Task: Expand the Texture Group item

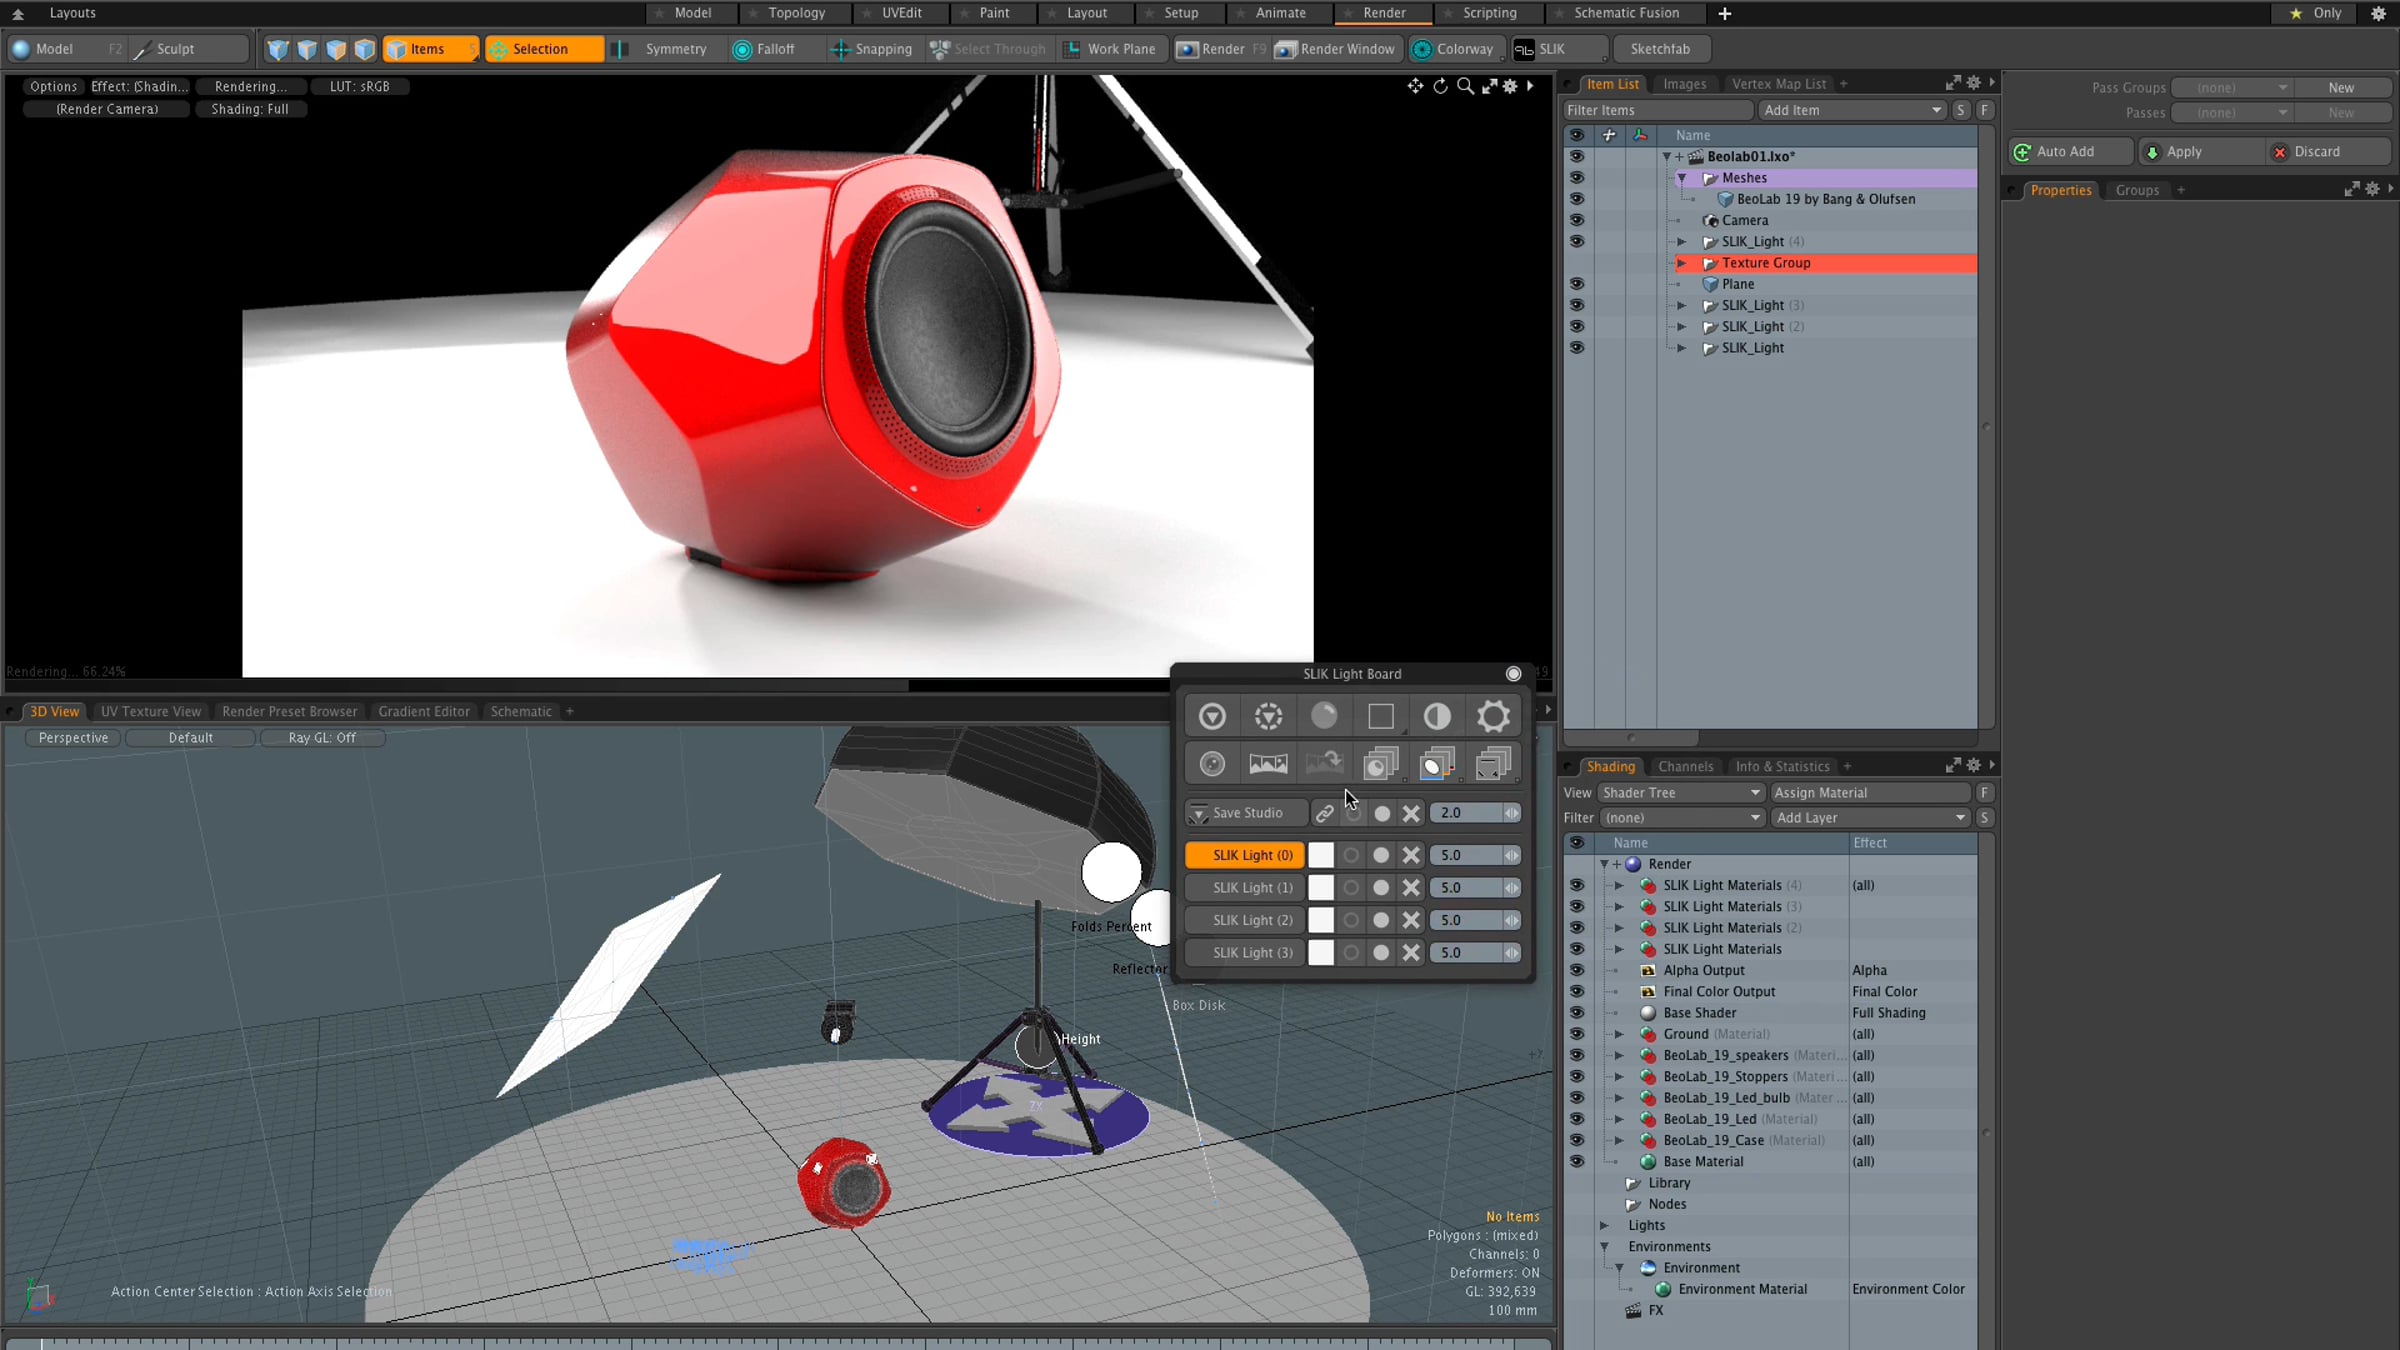Action: [1682, 263]
